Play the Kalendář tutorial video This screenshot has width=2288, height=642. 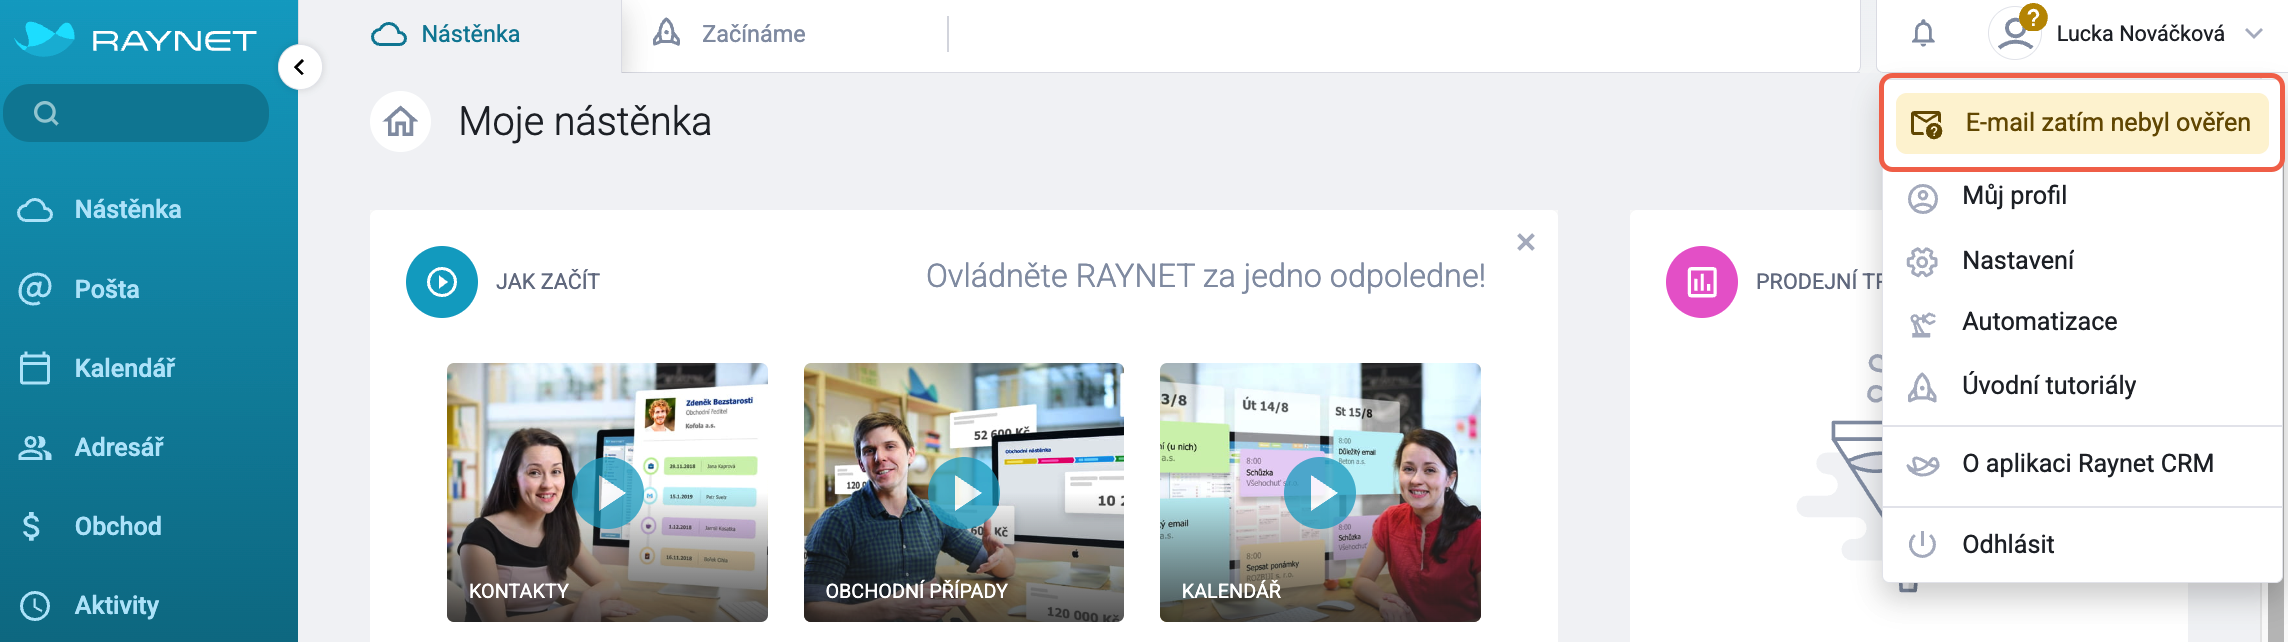tap(1320, 493)
